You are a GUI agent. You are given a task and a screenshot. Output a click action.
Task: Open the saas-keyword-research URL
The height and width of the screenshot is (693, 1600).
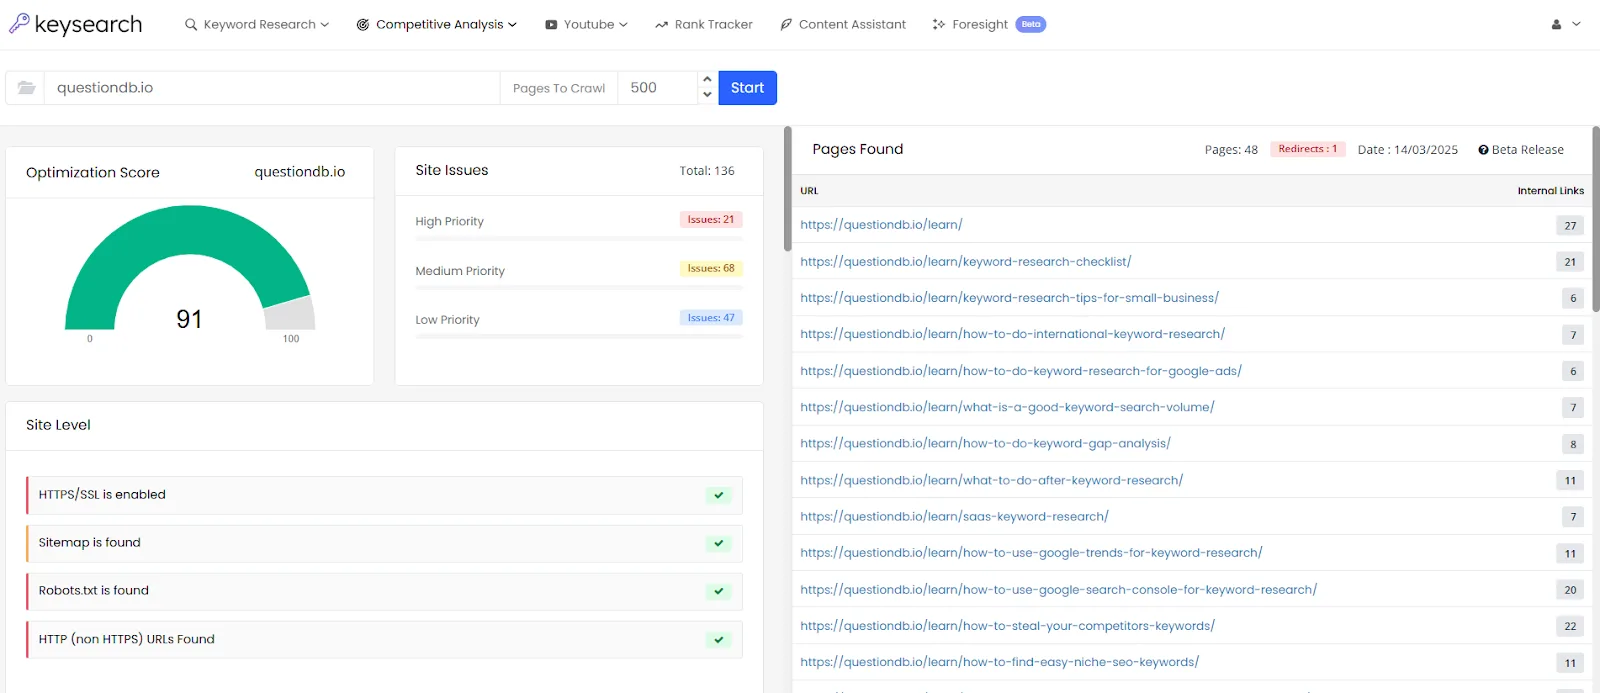tap(954, 517)
